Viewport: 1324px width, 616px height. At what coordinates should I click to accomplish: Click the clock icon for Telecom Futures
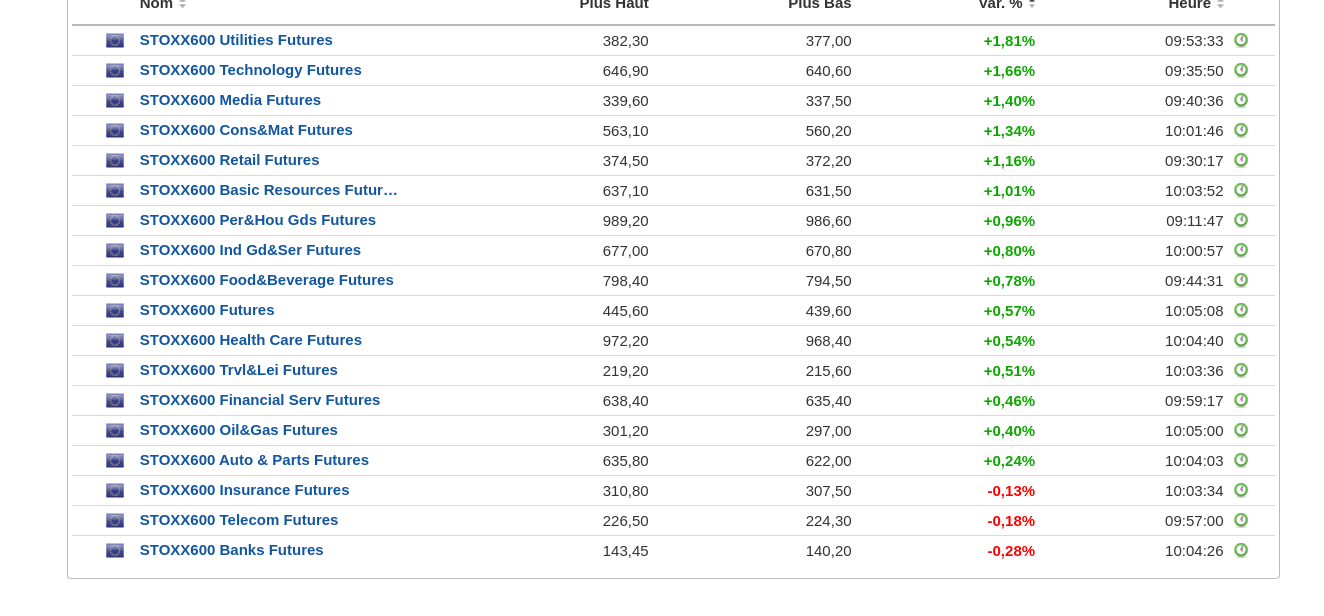tap(1240, 520)
